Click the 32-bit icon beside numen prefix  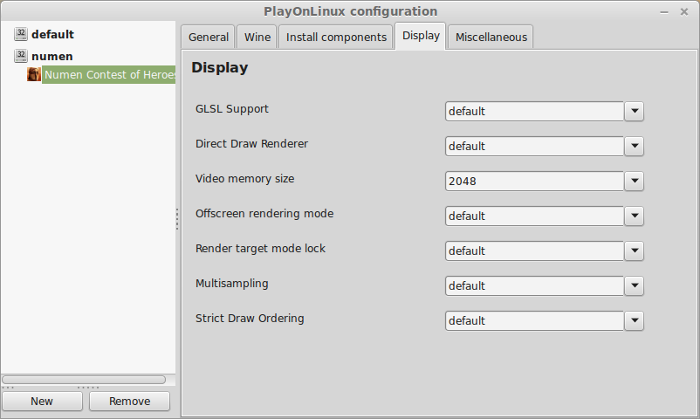(21, 56)
